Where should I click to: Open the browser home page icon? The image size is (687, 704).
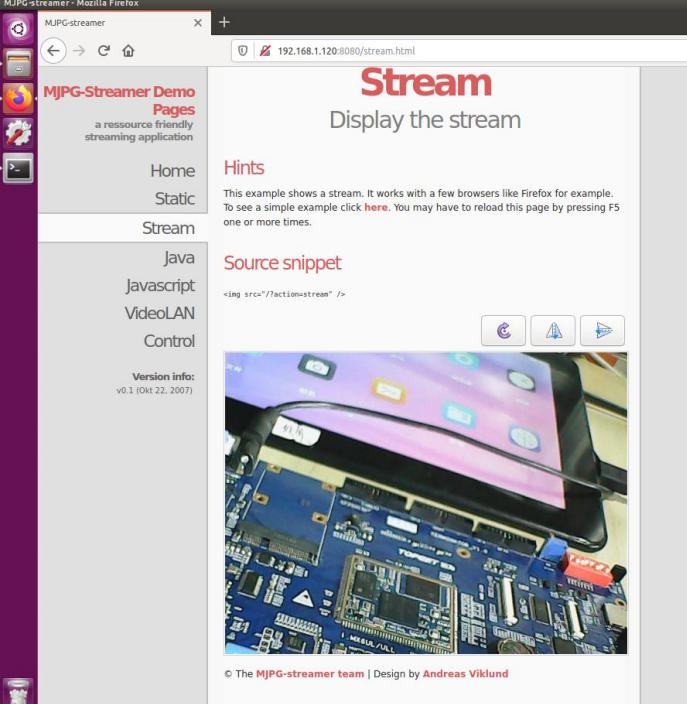pyautogui.click(x=128, y=51)
